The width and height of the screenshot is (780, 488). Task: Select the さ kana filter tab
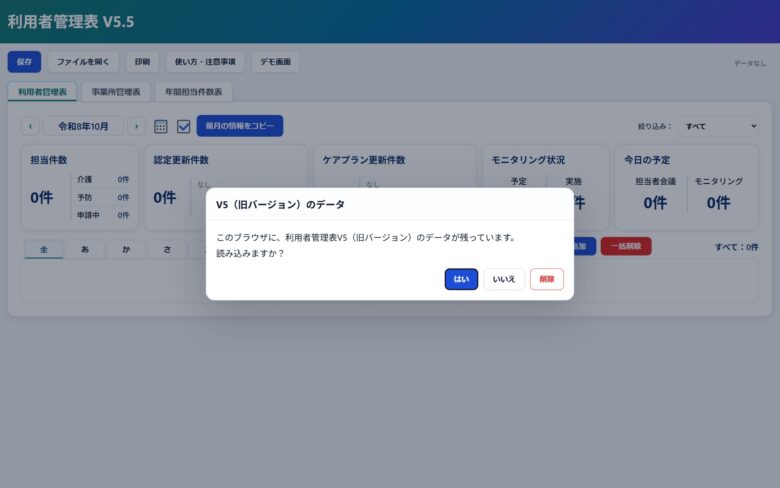(168, 249)
